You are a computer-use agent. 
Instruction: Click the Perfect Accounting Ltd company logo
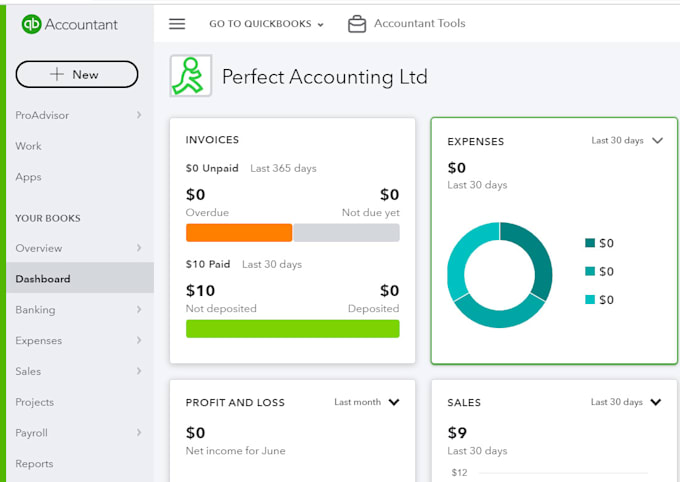click(x=191, y=75)
